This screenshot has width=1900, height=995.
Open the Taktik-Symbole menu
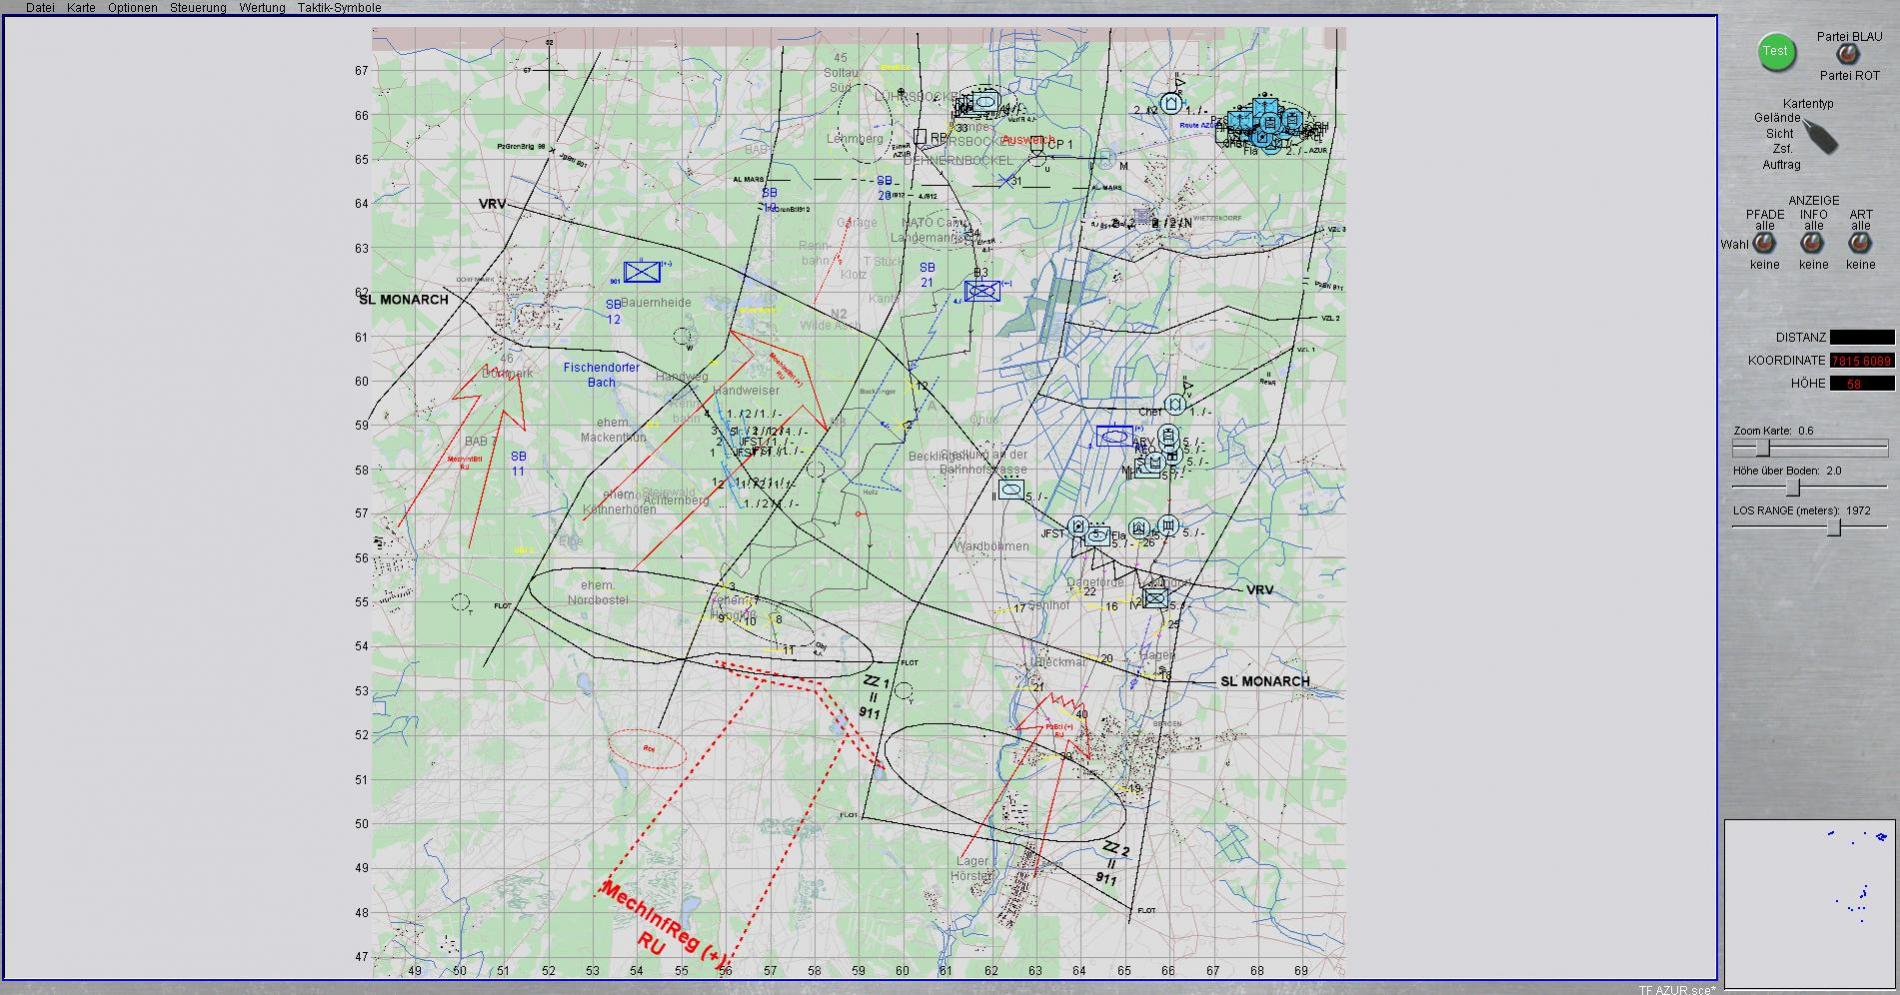click(x=339, y=8)
